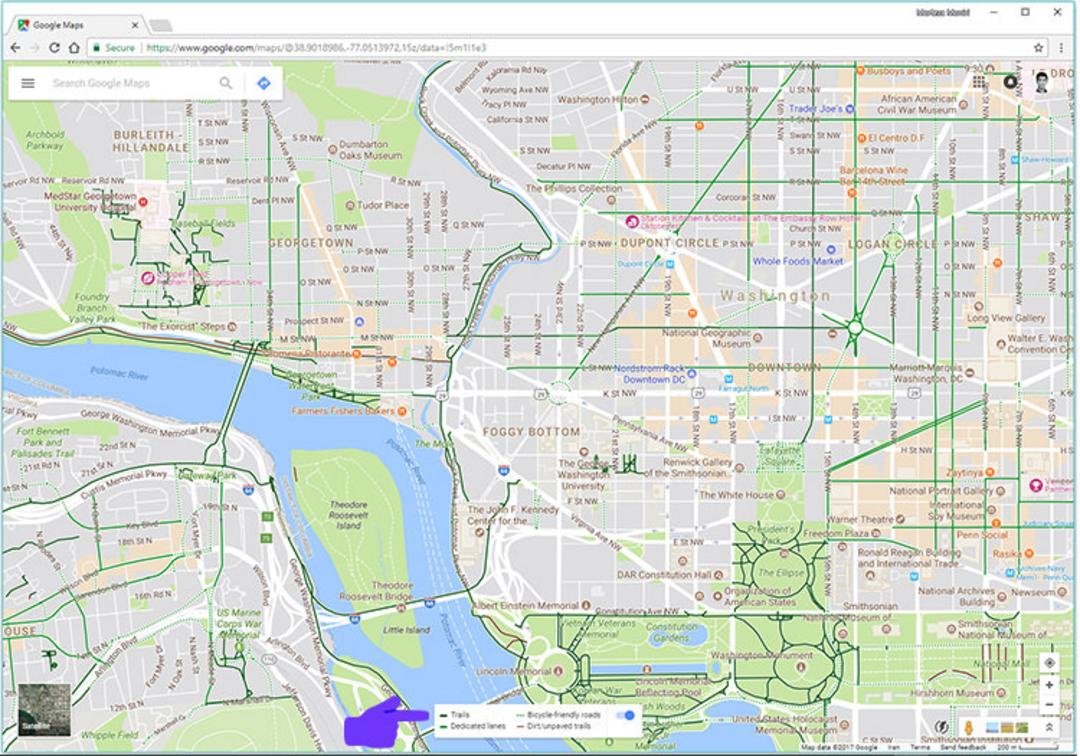Open the El Centro D.F. restaurant pin

[x=861, y=138]
